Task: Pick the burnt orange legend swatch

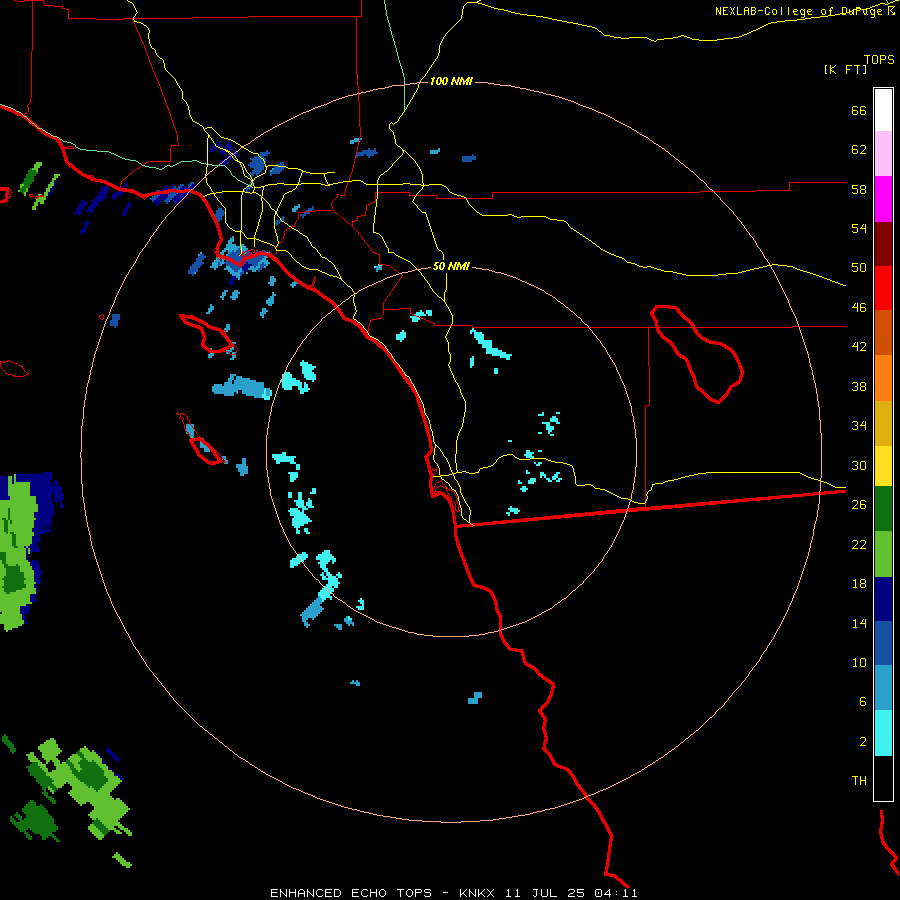Action: point(883,333)
